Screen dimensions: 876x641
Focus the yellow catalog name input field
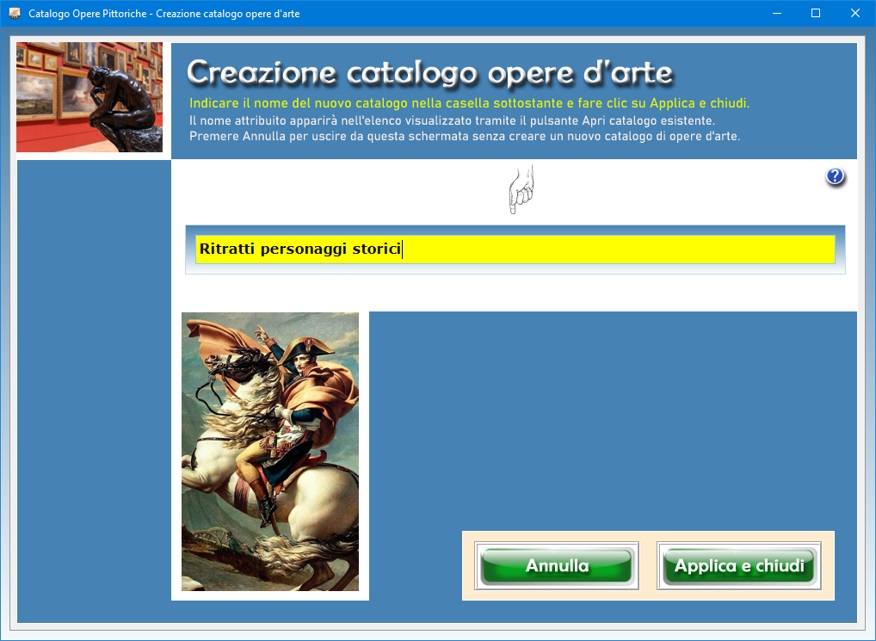click(x=515, y=249)
